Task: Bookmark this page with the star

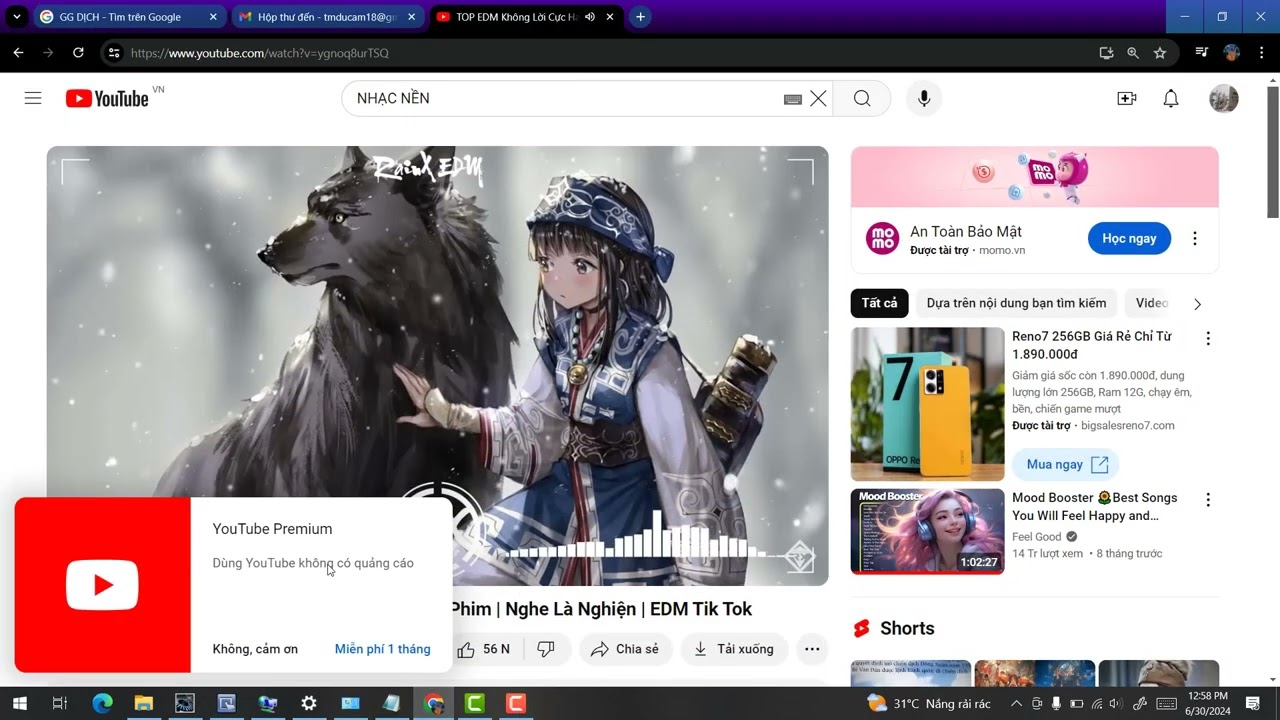Action: coord(1160,53)
